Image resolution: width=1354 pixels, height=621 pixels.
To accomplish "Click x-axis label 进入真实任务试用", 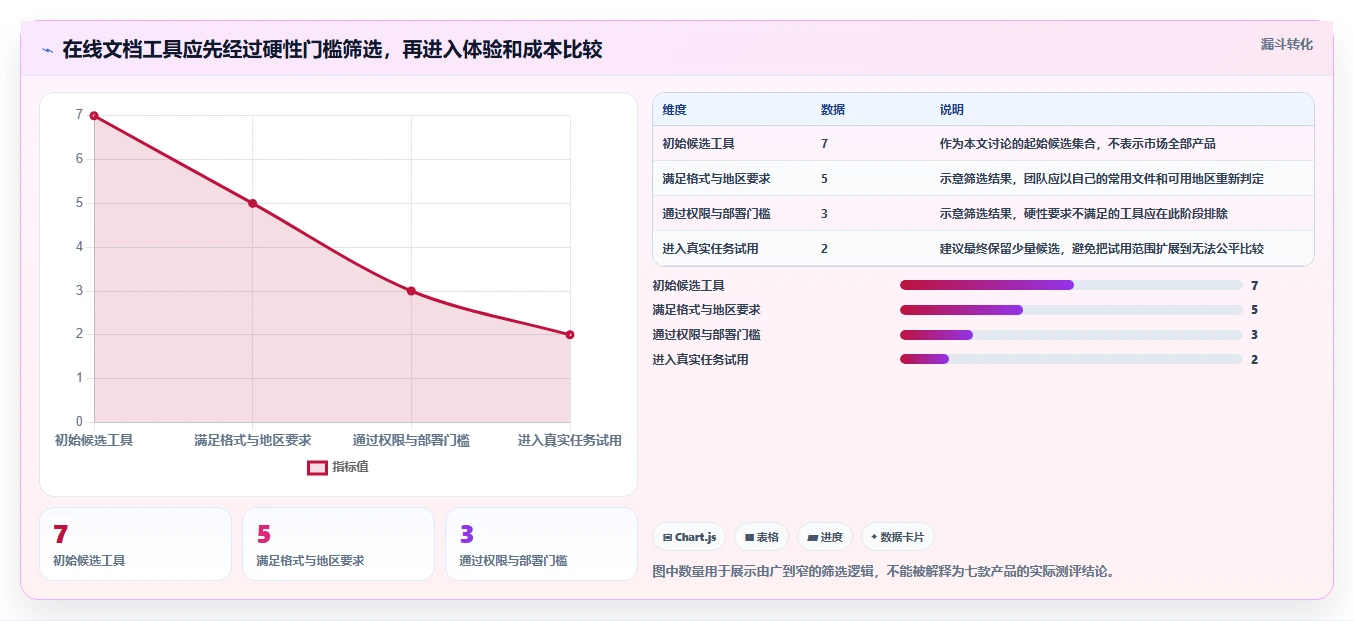I will coord(570,440).
